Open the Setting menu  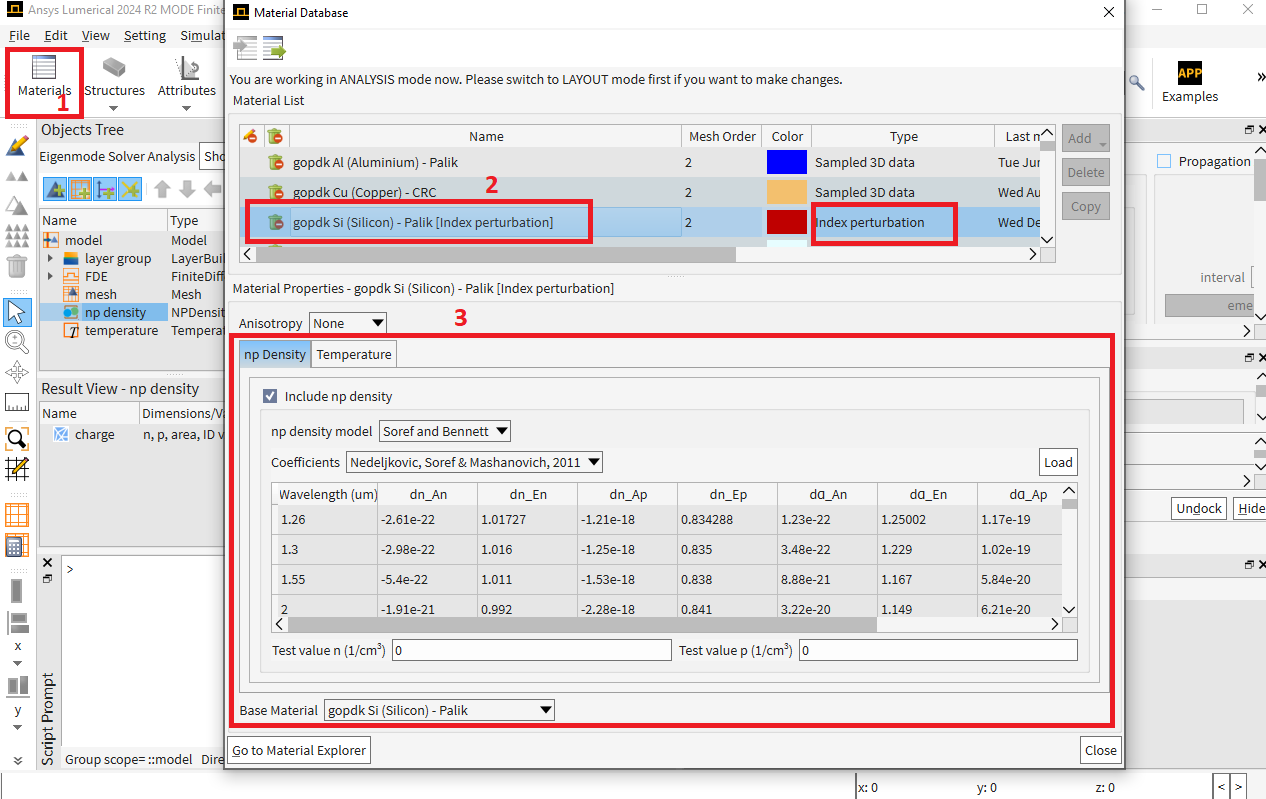145,35
